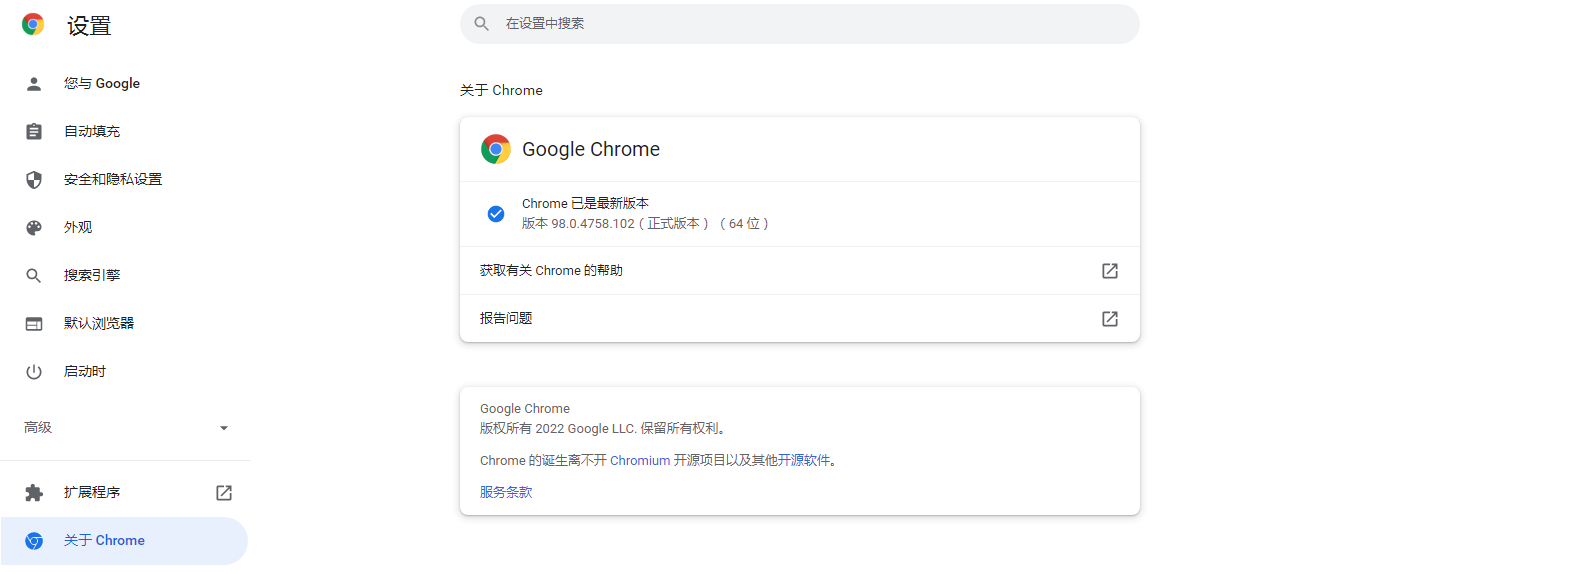Click the Google Chrome logo in the about card
The height and width of the screenshot is (574, 1587).
[x=496, y=149]
